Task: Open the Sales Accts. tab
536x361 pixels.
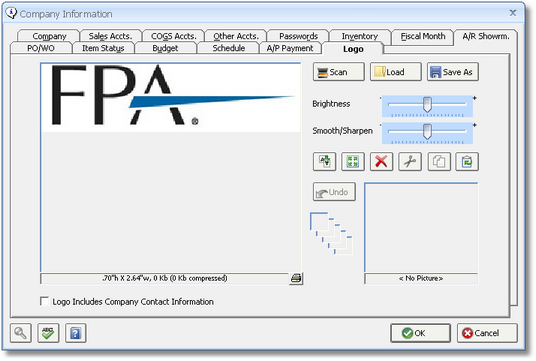Action: click(110, 36)
